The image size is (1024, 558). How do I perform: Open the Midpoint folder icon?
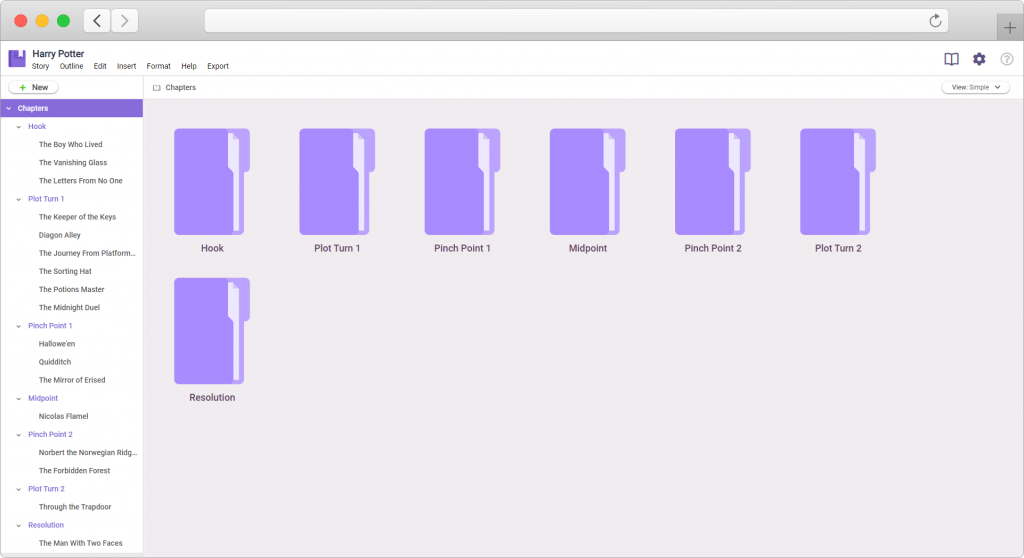click(x=587, y=182)
